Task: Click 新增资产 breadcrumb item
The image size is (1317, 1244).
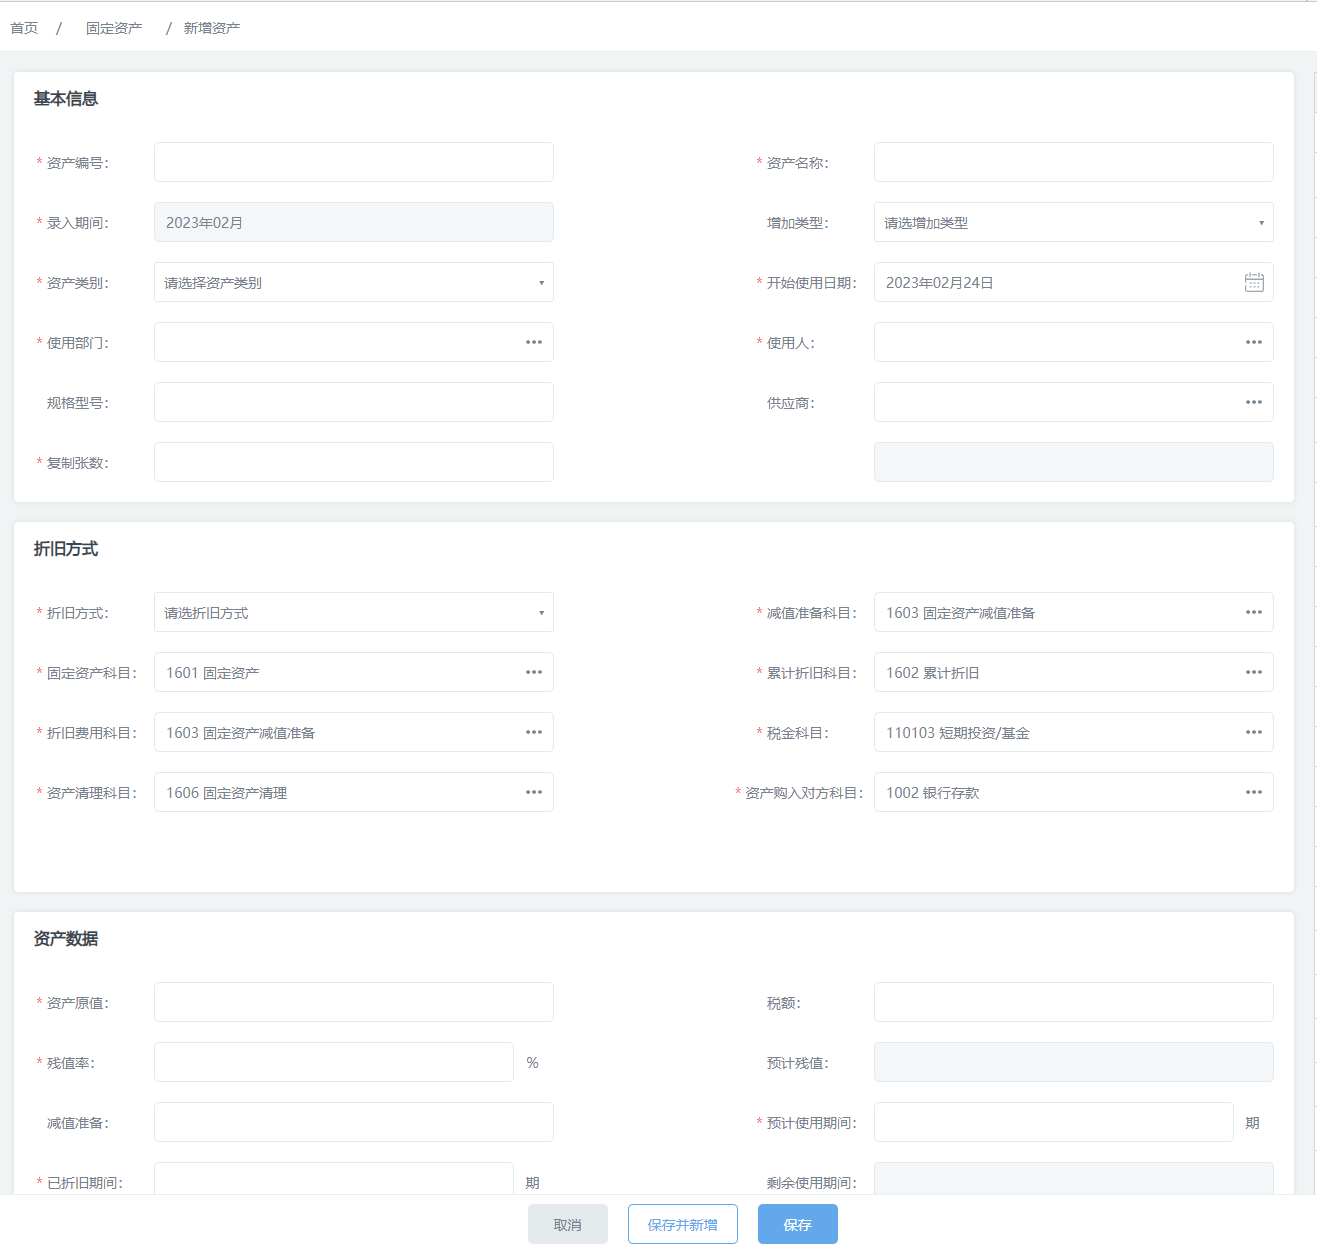Action: (x=212, y=28)
